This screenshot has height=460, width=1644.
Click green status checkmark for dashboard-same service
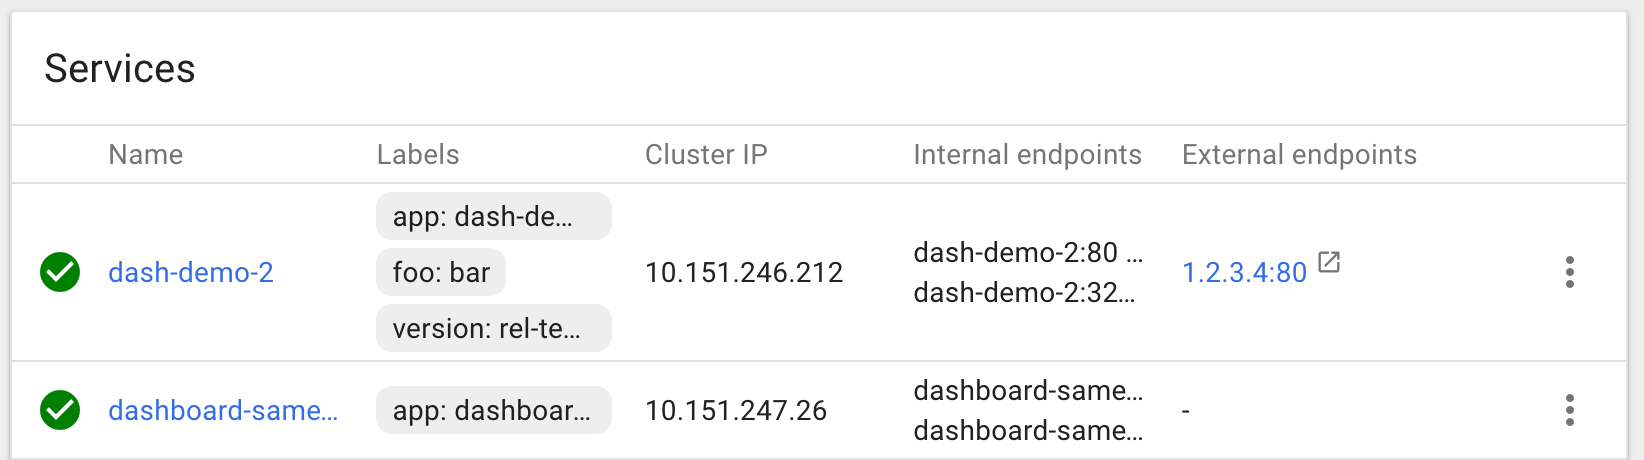(60, 410)
